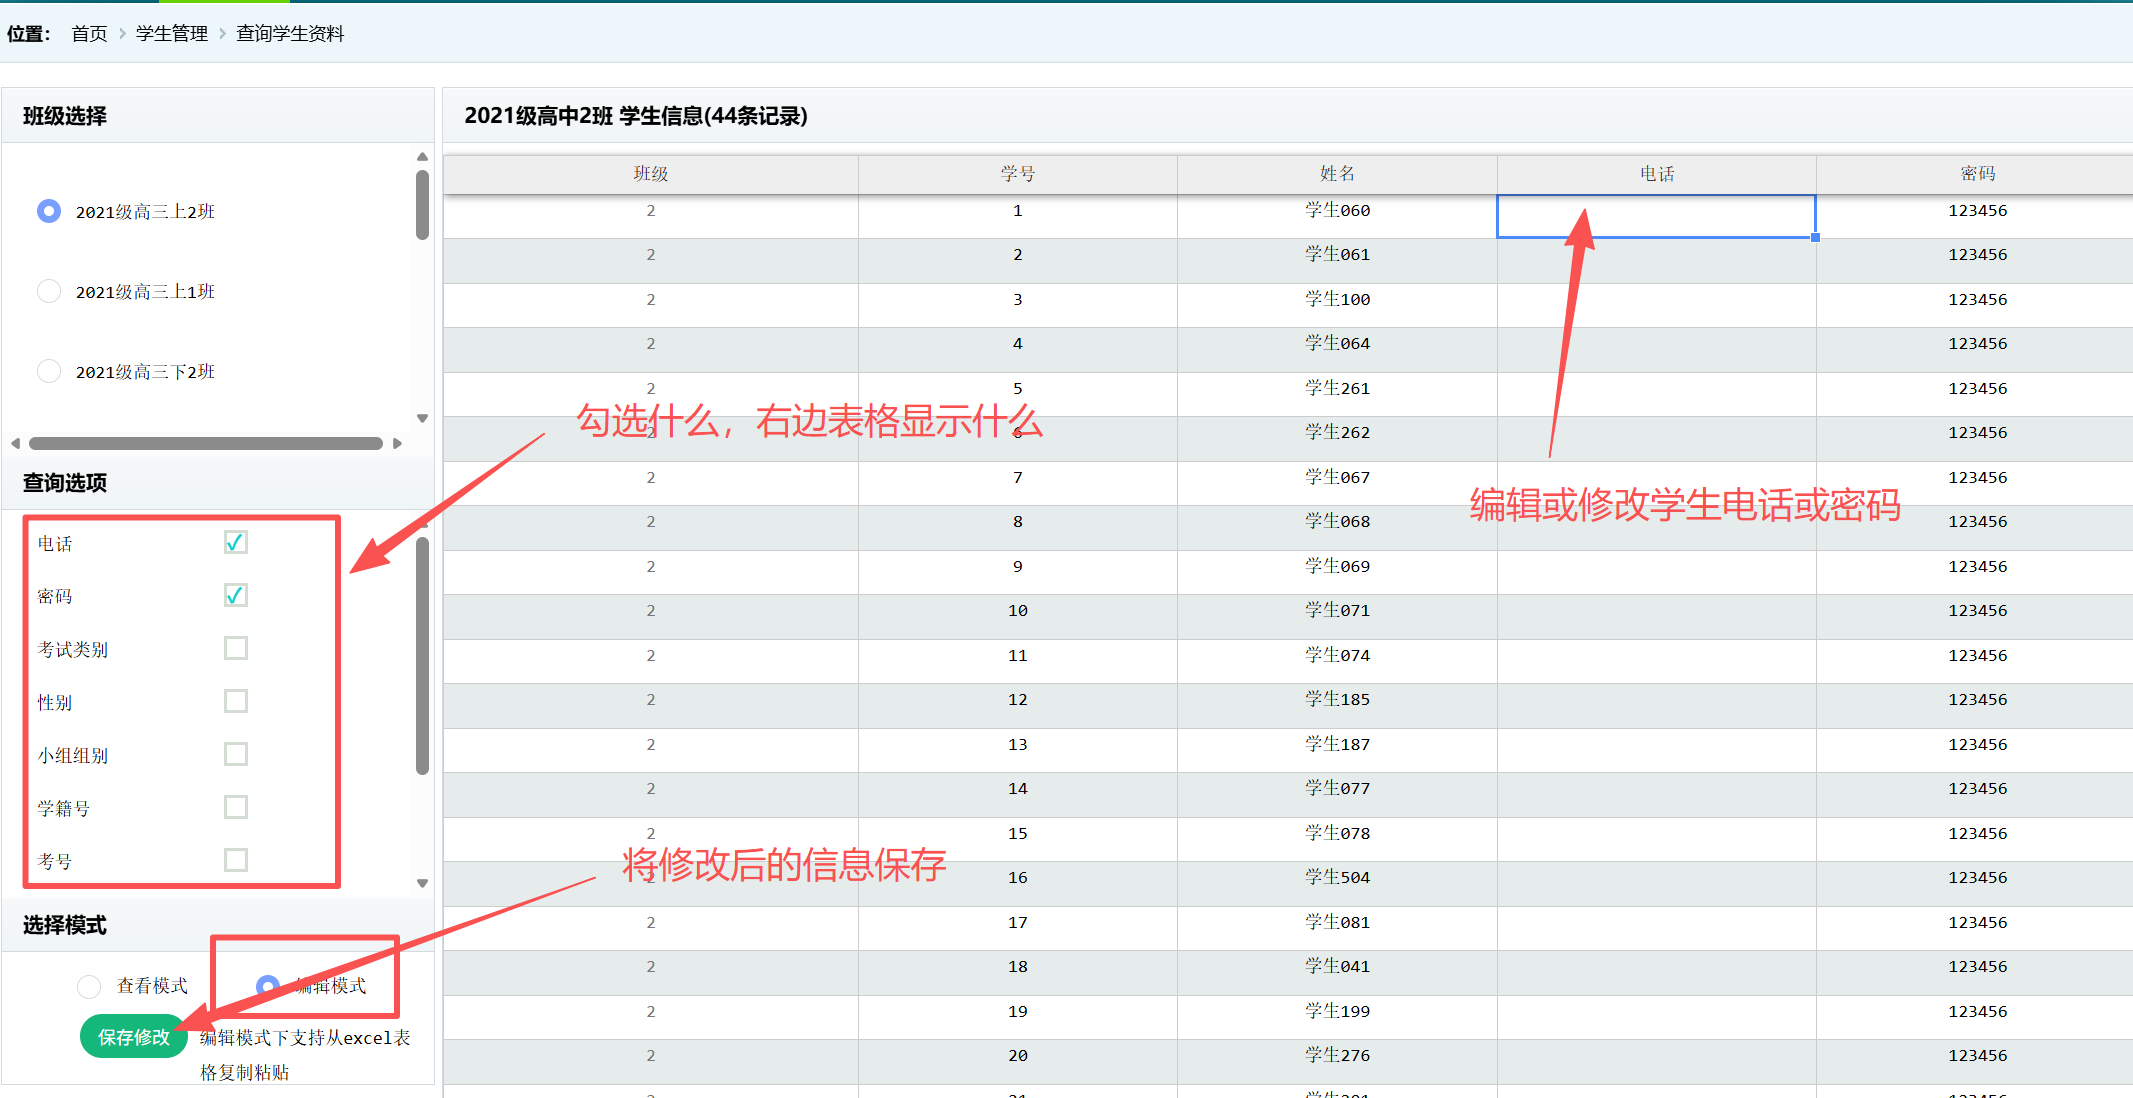Viewport: 2133px width, 1098px height.
Task: Click up arrow of class list scrollbar
Action: pos(422,157)
